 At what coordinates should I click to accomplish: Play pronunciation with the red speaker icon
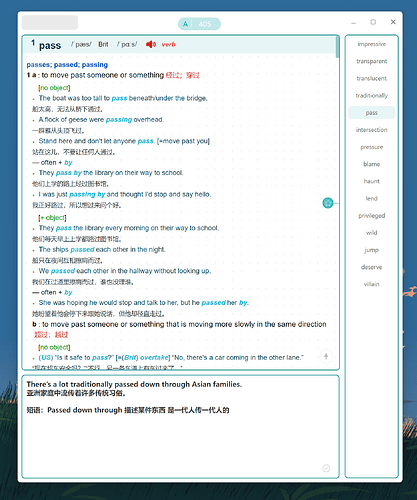(x=151, y=44)
